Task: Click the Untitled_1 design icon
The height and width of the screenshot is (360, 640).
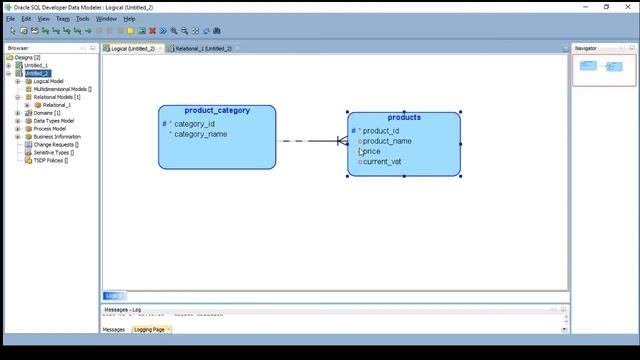Action: (x=19, y=65)
